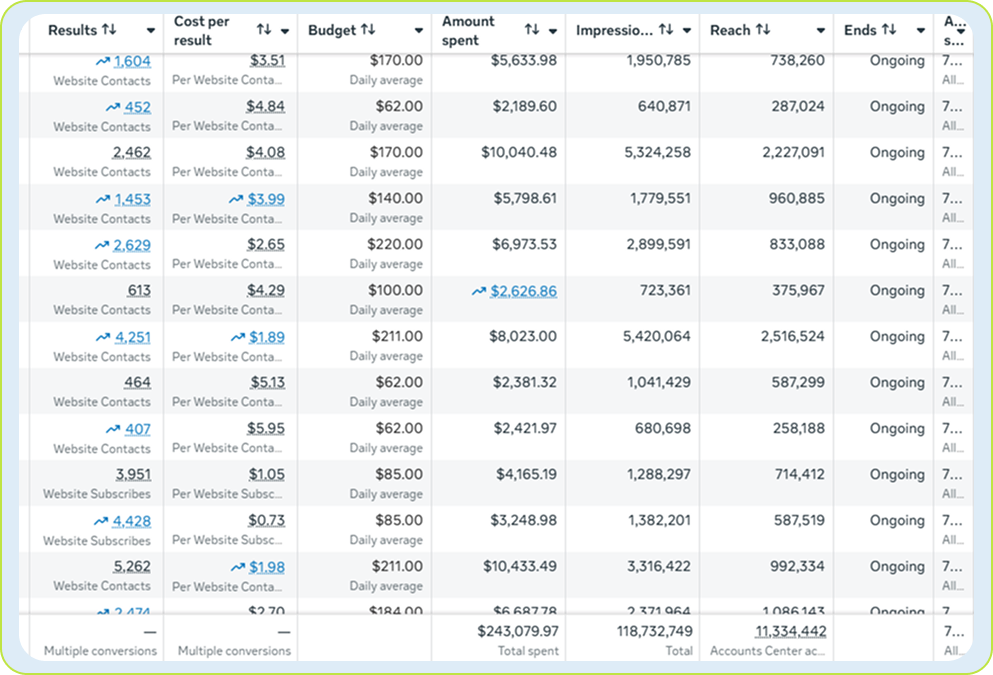Sort Impressions column using arrows icon
993x675 pixels.
pos(666,30)
